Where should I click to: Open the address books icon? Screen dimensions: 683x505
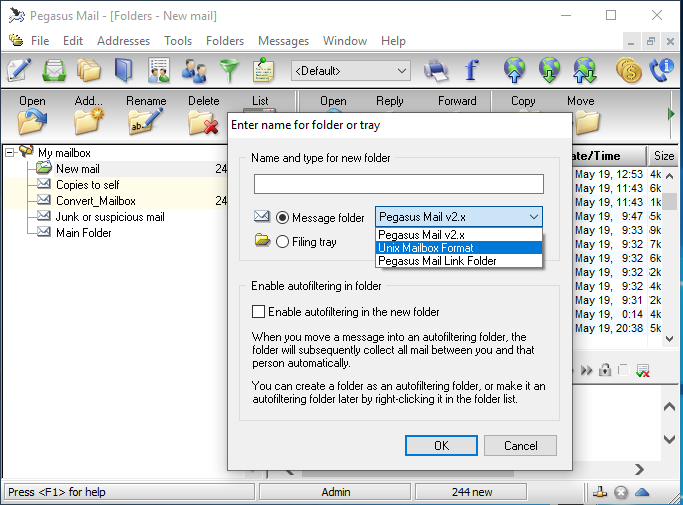pos(124,70)
